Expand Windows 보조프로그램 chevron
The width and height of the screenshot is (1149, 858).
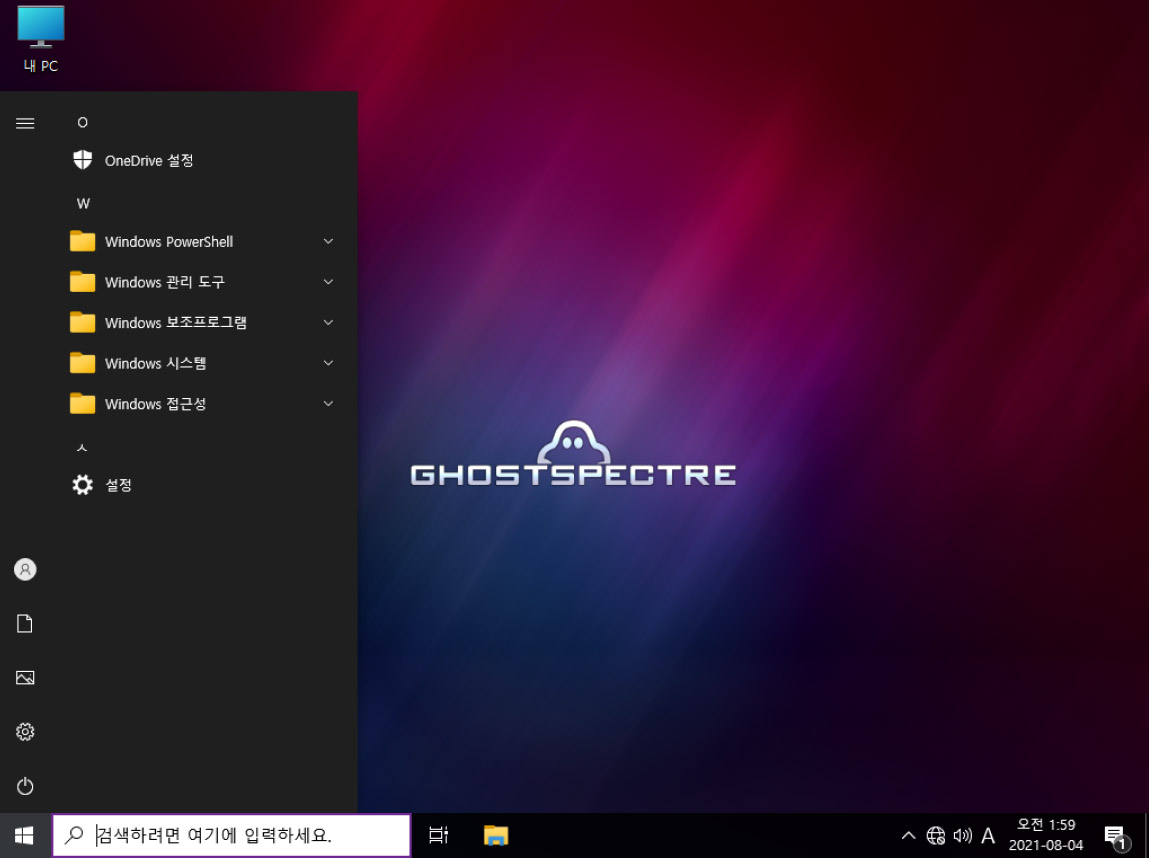pyautogui.click(x=328, y=322)
